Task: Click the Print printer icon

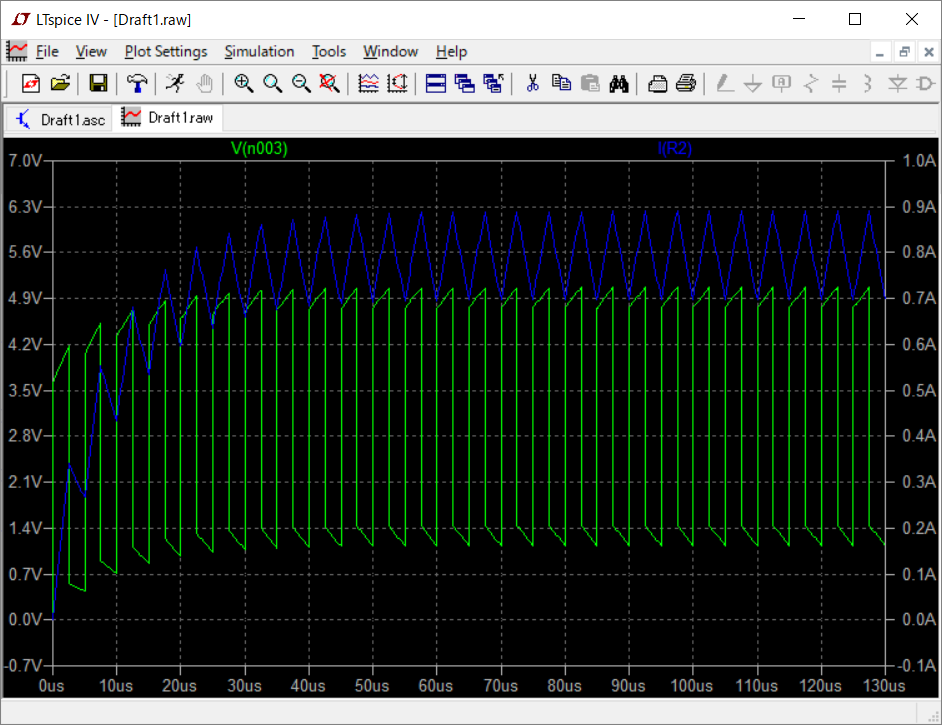Action: [x=686, y=83]
